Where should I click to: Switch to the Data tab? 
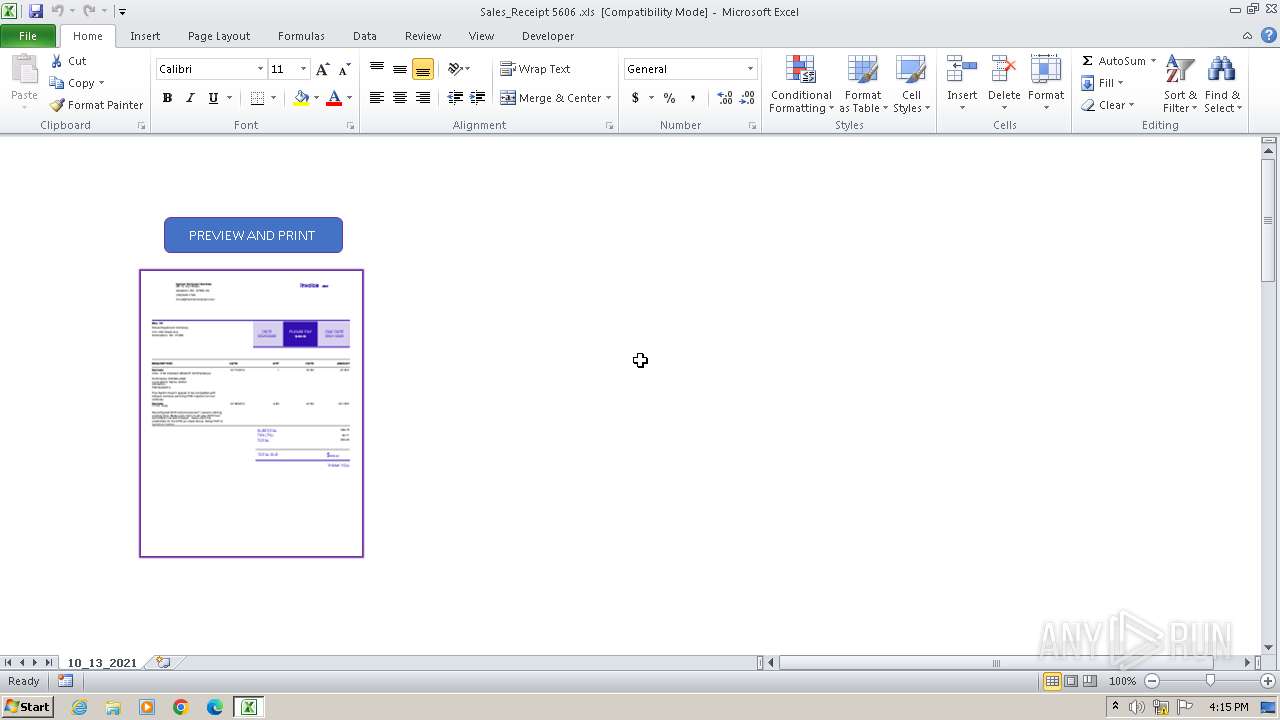(x=365, y=36)
